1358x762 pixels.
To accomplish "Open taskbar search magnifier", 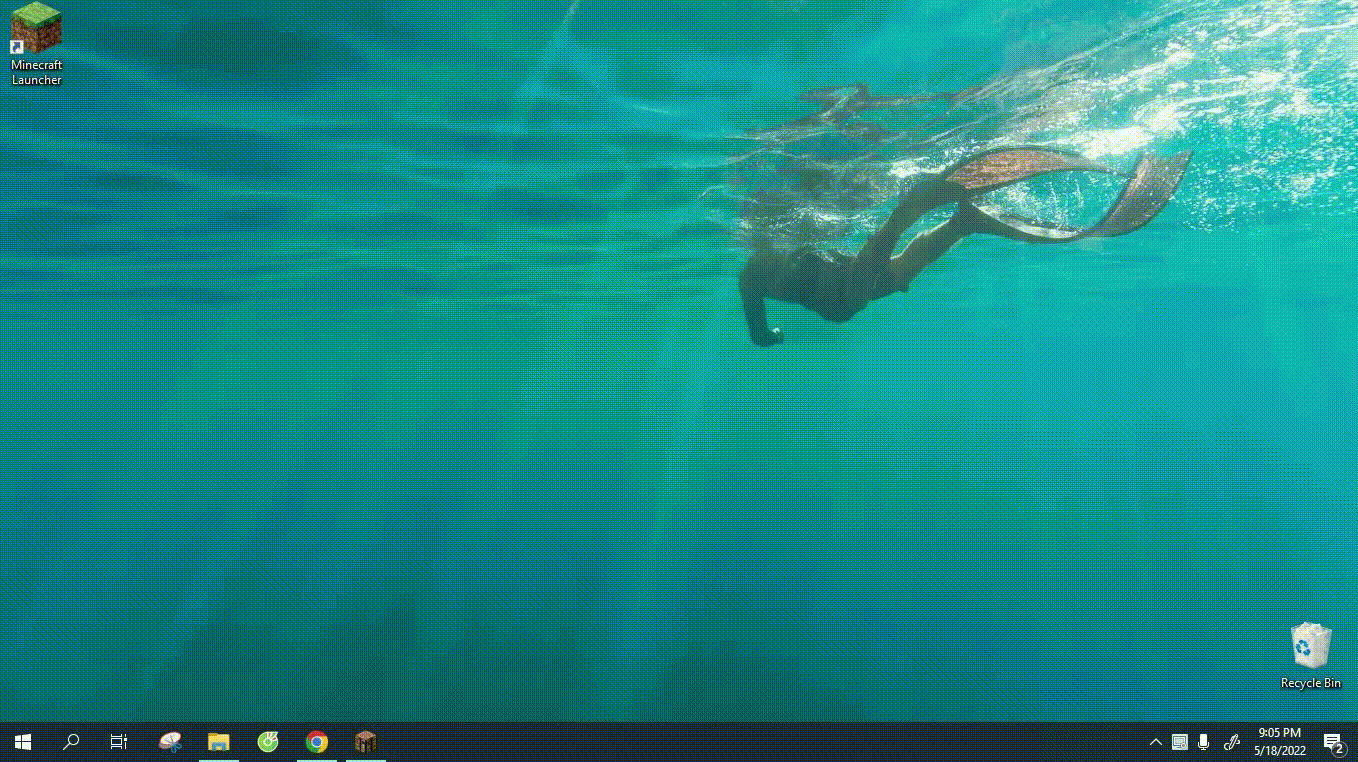I will coord(71,742).
